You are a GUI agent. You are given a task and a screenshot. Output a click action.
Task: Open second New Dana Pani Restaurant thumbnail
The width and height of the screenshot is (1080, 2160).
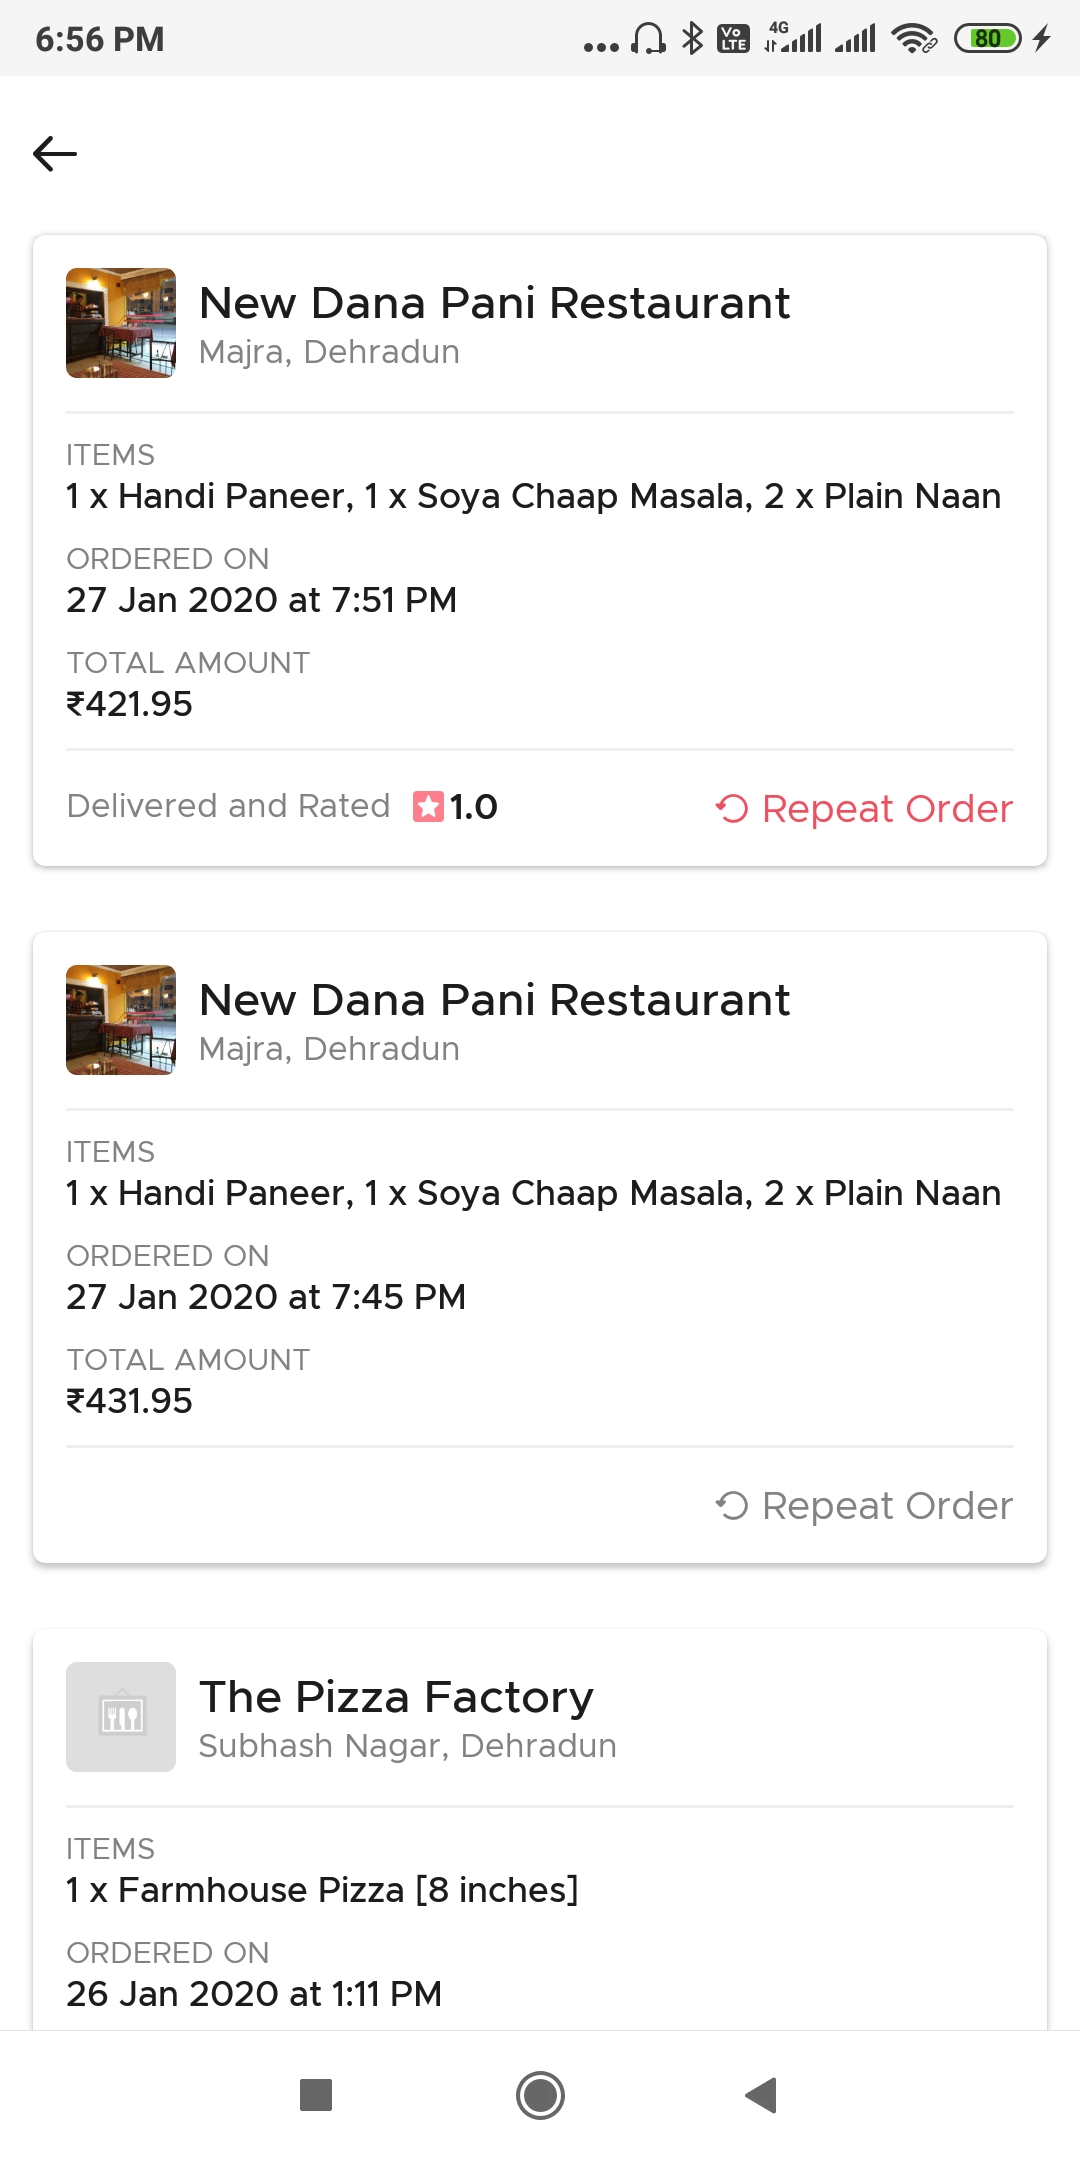[x=121, y=1020]
